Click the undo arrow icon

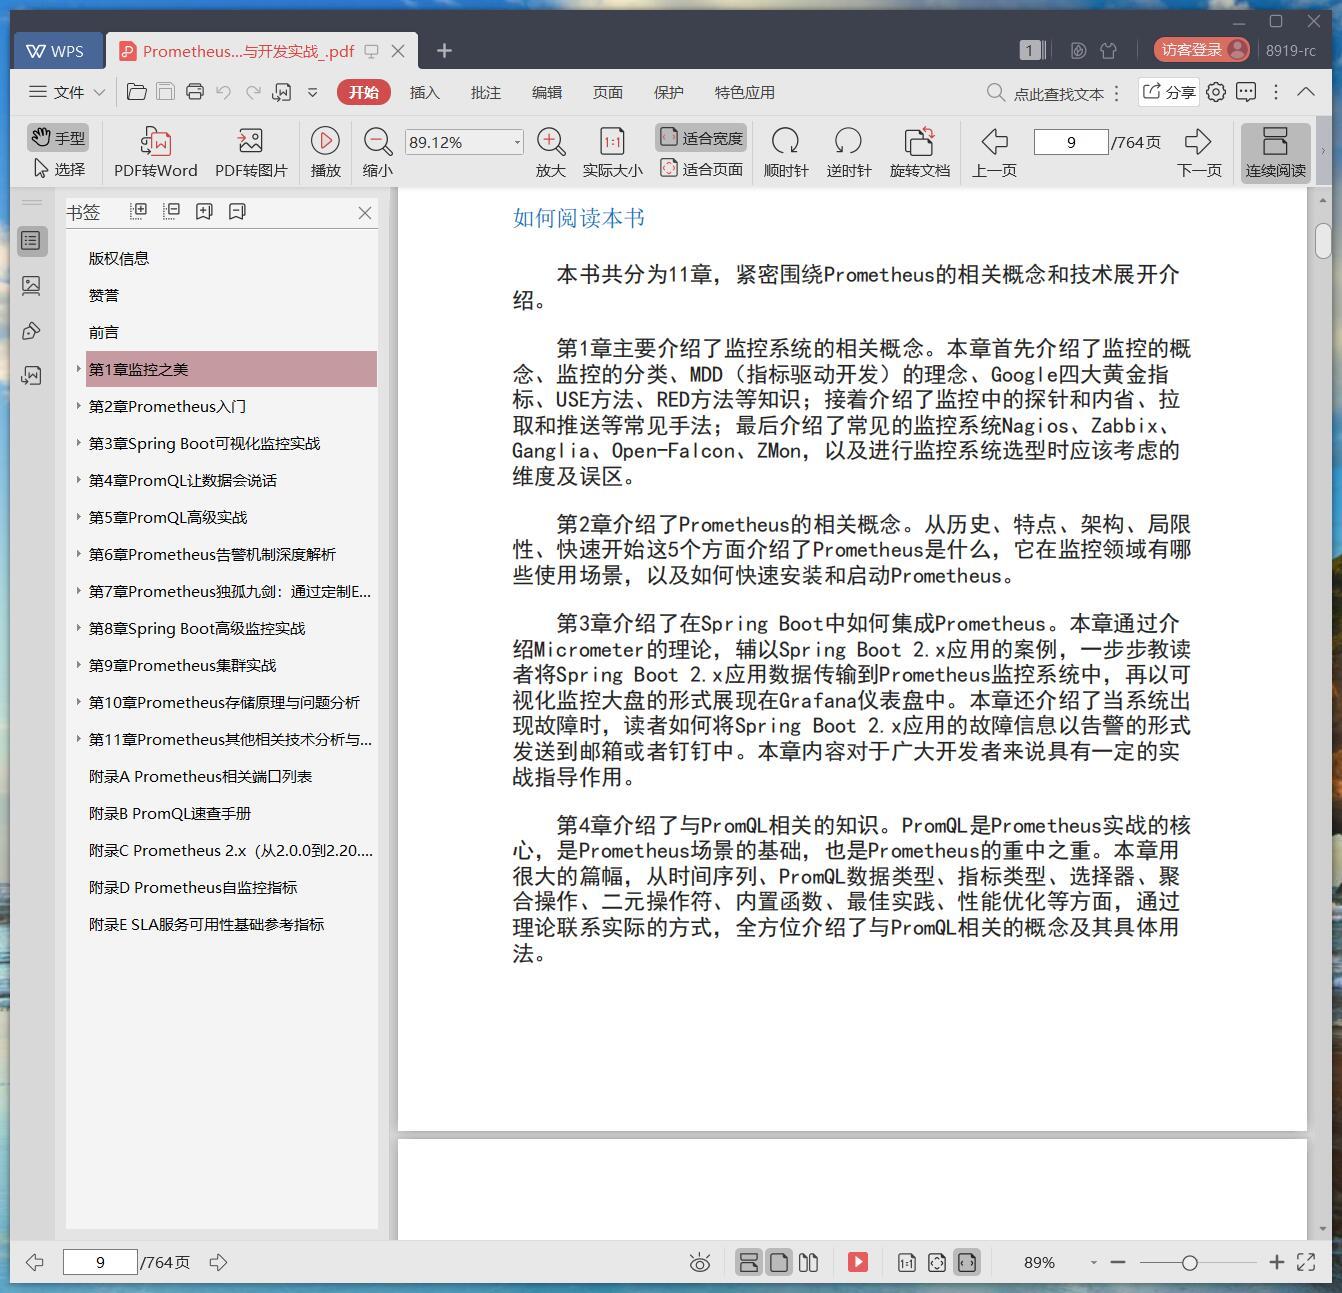[224, 92]
